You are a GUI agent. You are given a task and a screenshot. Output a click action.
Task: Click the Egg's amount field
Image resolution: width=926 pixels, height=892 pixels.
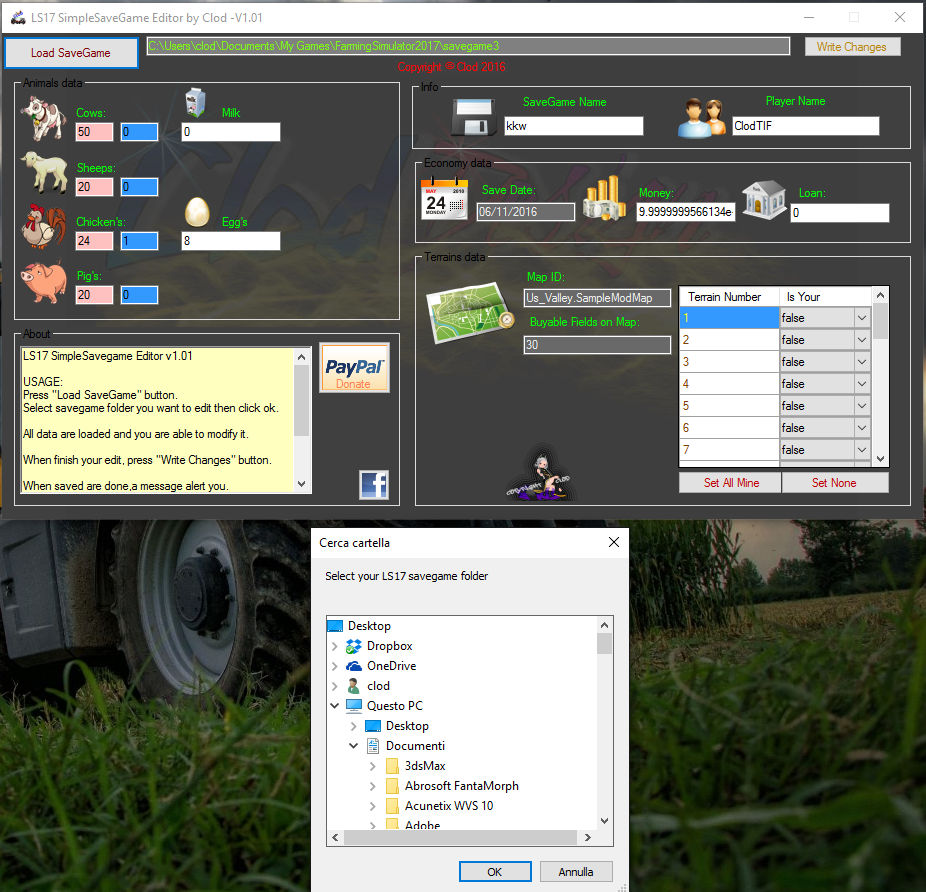click(231, 240)
